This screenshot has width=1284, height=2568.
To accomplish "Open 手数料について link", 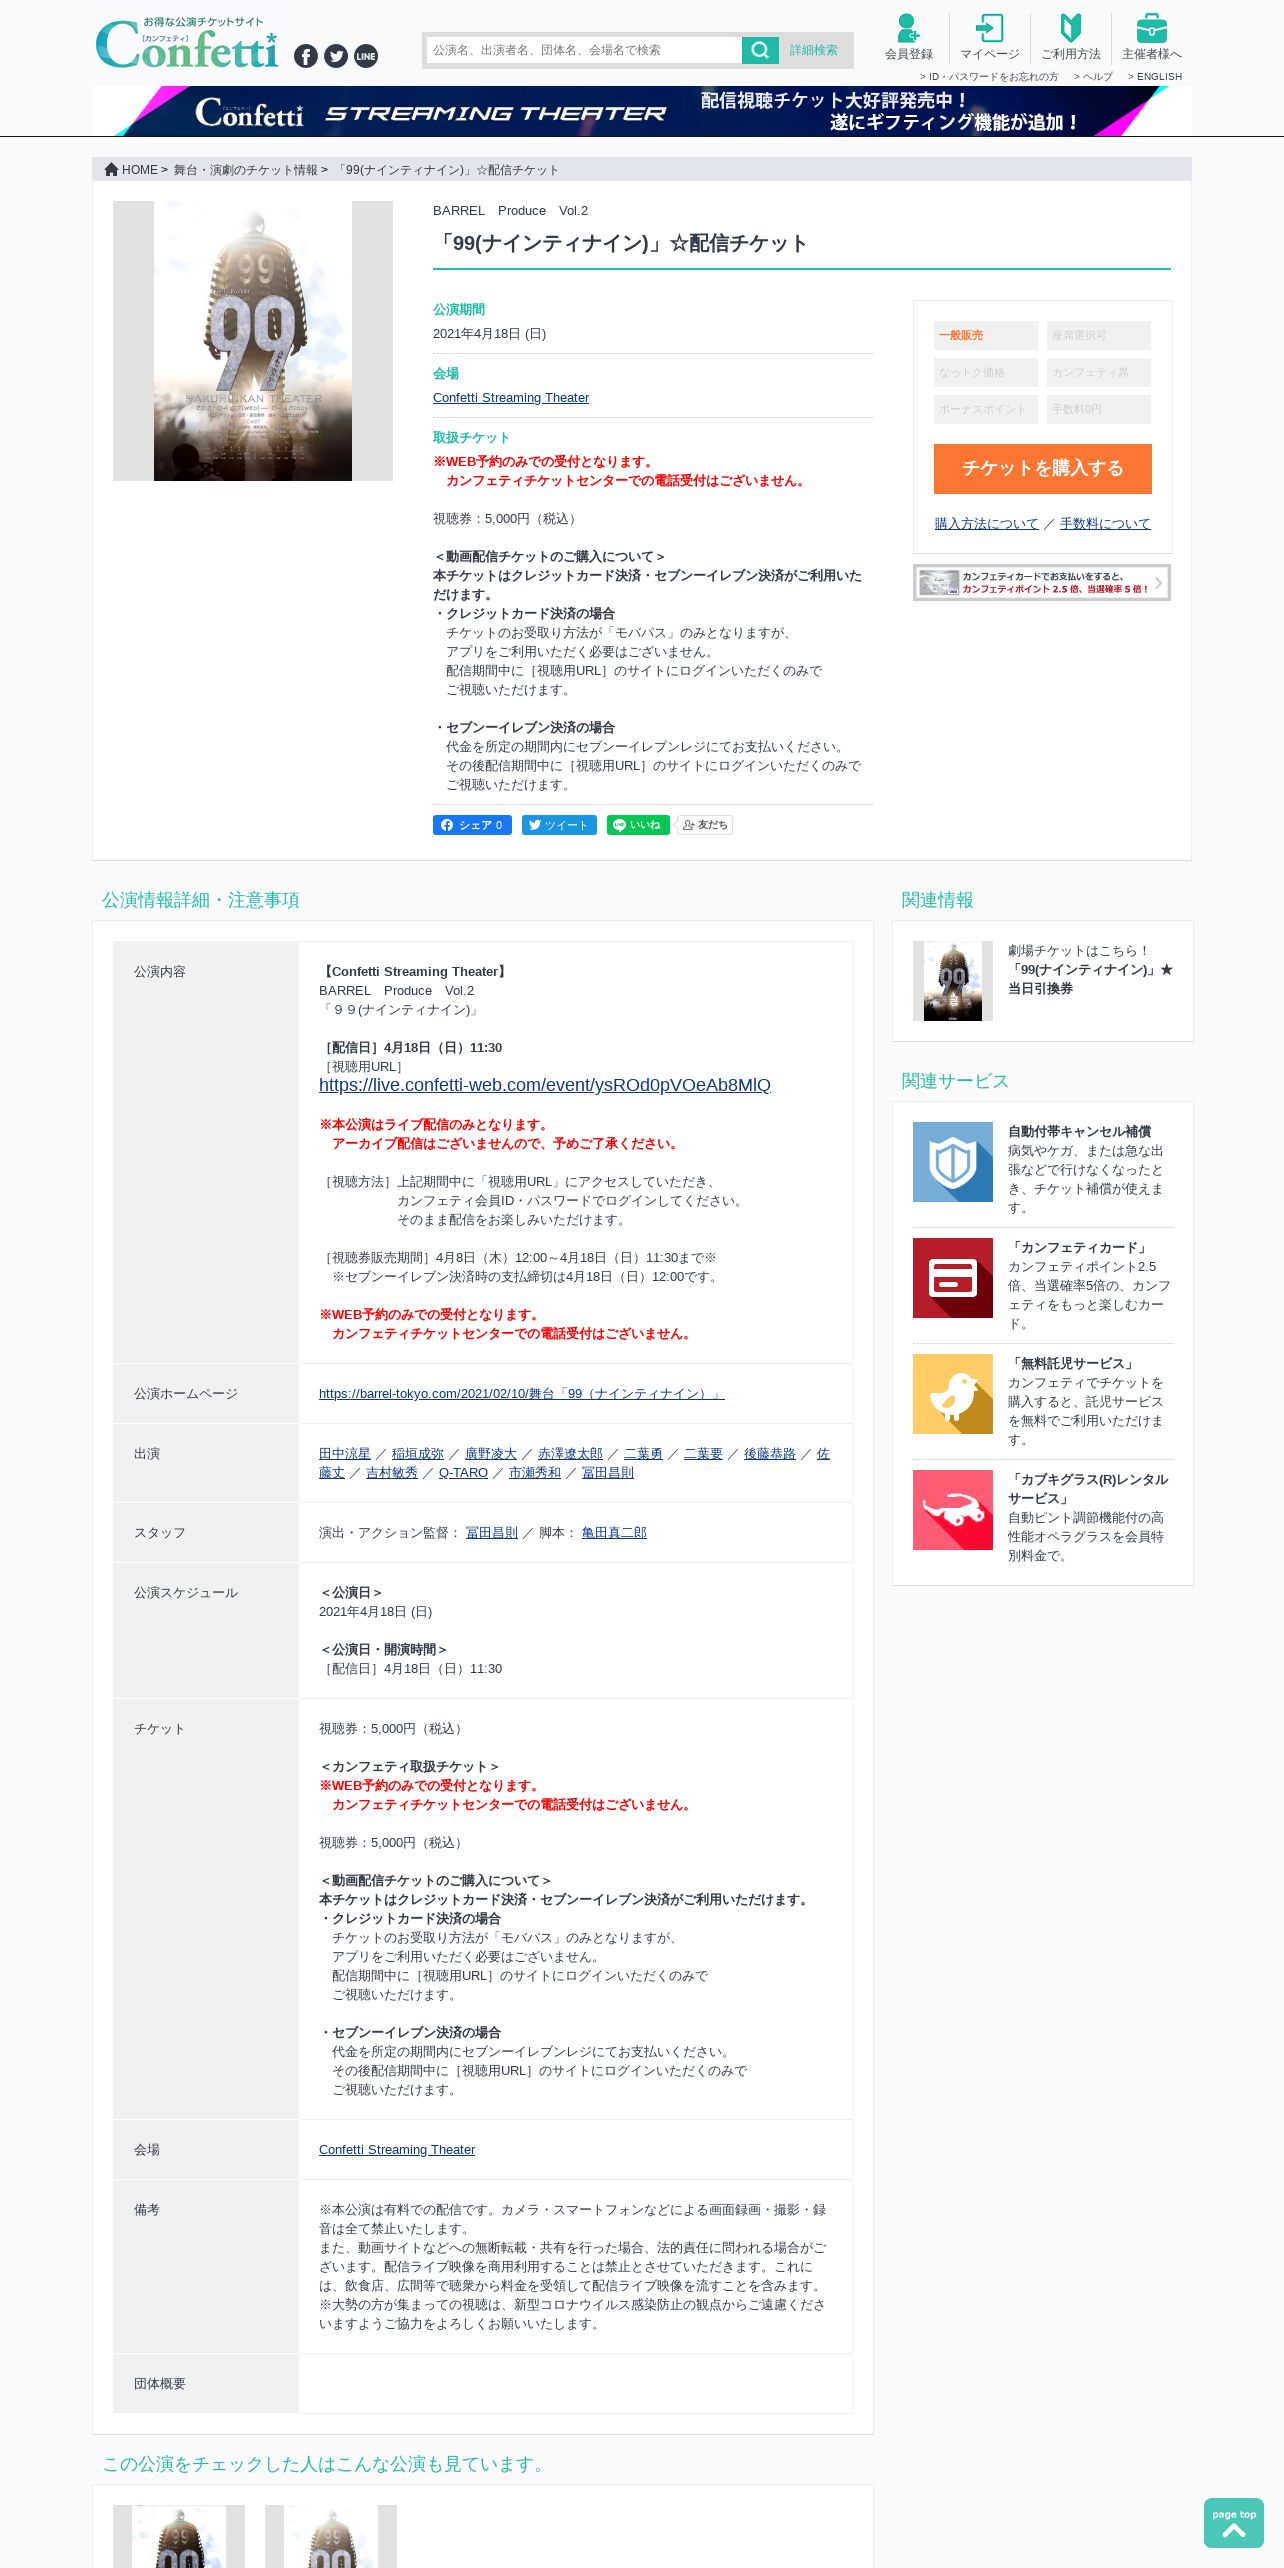I will [x=1105, y=524].
